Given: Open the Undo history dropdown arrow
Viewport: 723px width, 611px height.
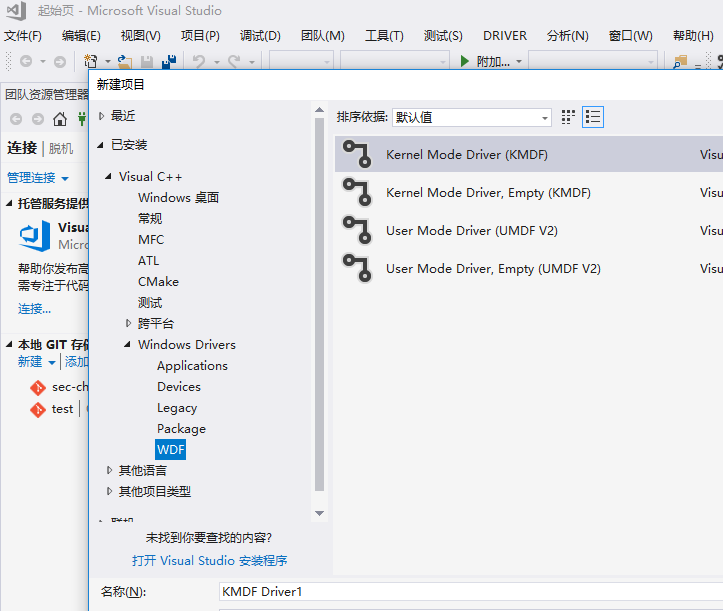Looking at the screenshot, I should [216, 62].
